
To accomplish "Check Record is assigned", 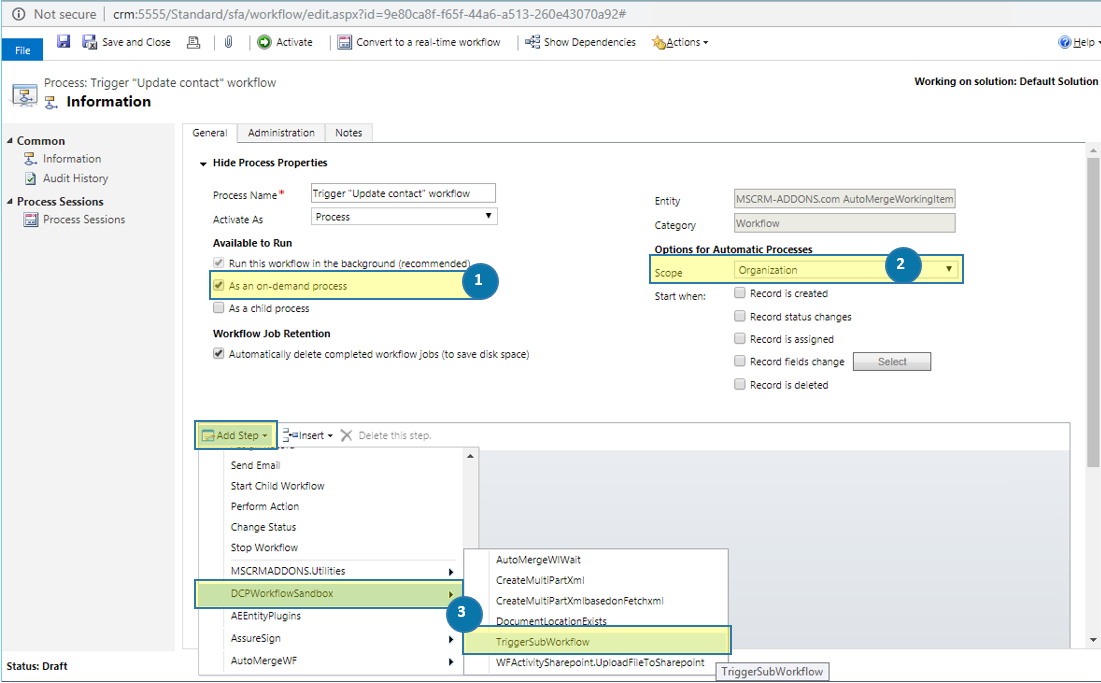I will point(739,338).
